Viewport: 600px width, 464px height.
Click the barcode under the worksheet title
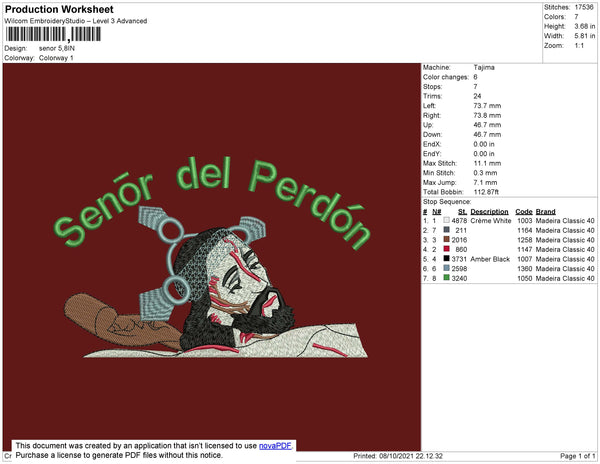coord(53,35)
